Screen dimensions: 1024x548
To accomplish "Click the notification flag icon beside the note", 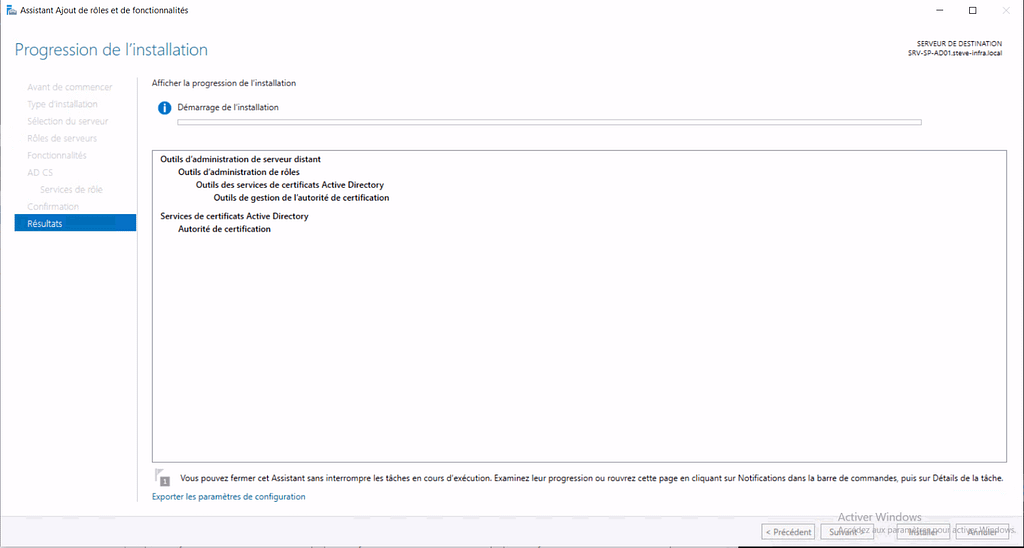I will pyautogui.click(x=162, y=478).
